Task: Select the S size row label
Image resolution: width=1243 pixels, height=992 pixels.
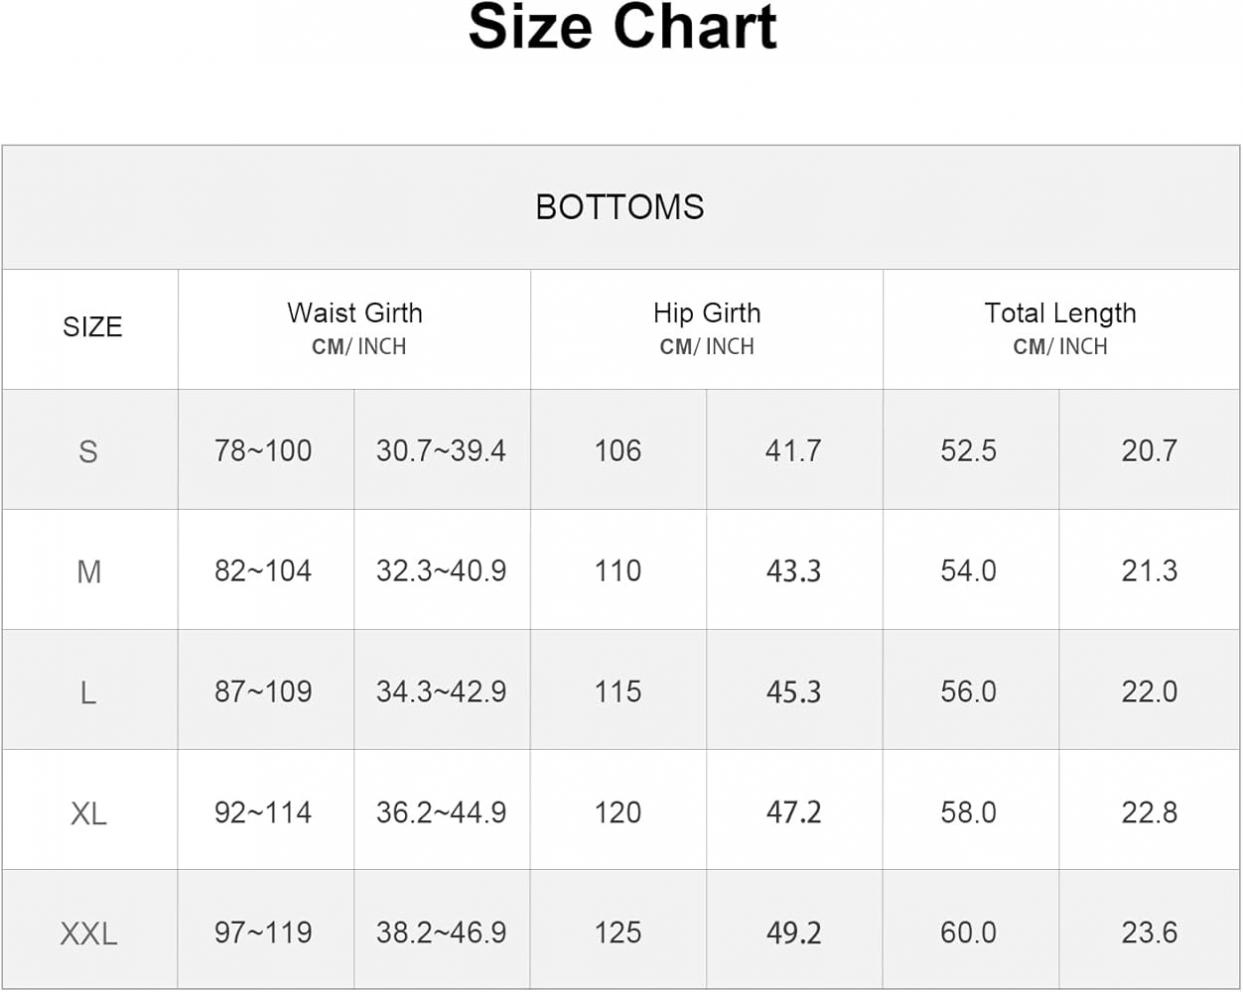Action: (x=90, y=450)
